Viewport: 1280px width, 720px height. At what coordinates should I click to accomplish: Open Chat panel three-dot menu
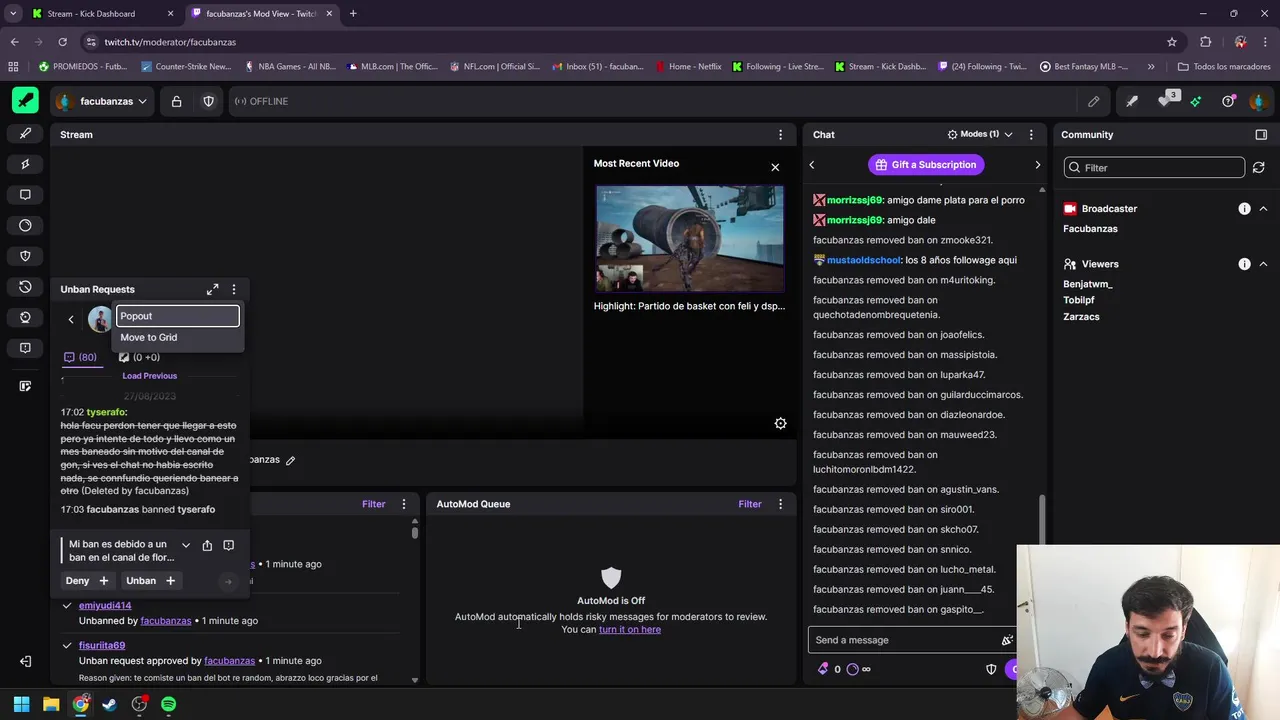click(1029, 134)
